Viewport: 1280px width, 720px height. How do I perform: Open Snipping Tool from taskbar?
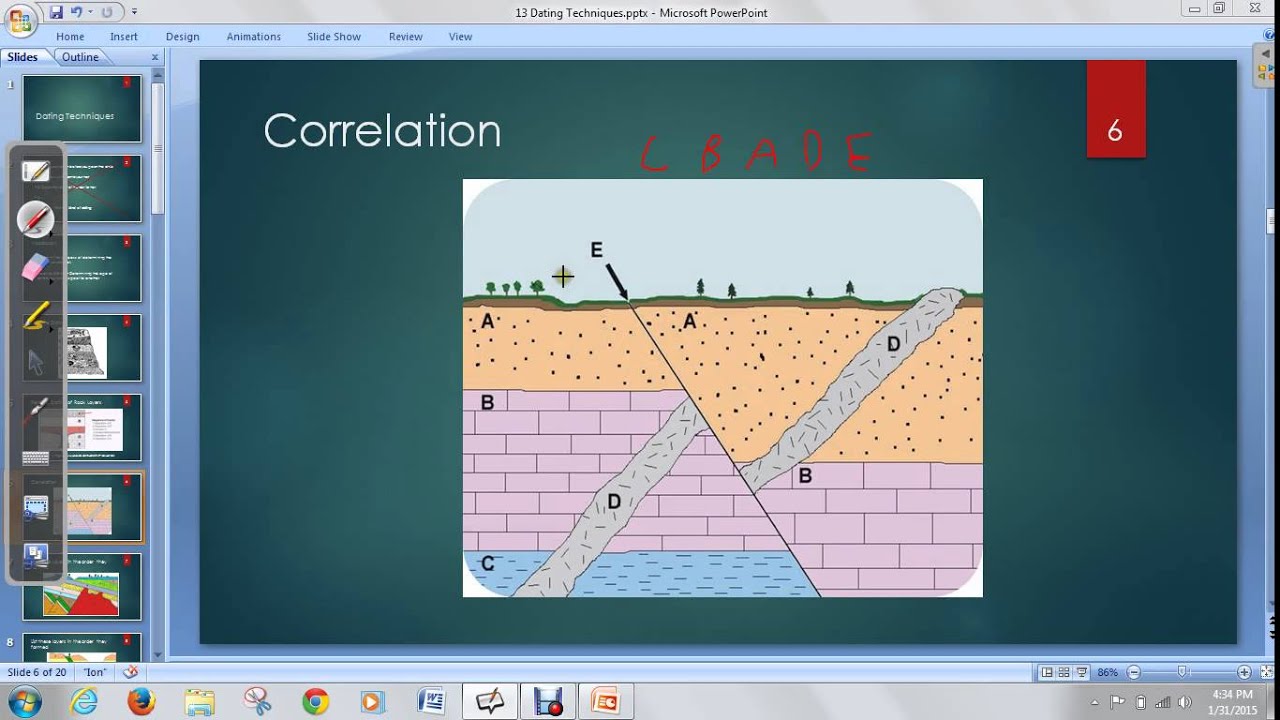point(257,702)
